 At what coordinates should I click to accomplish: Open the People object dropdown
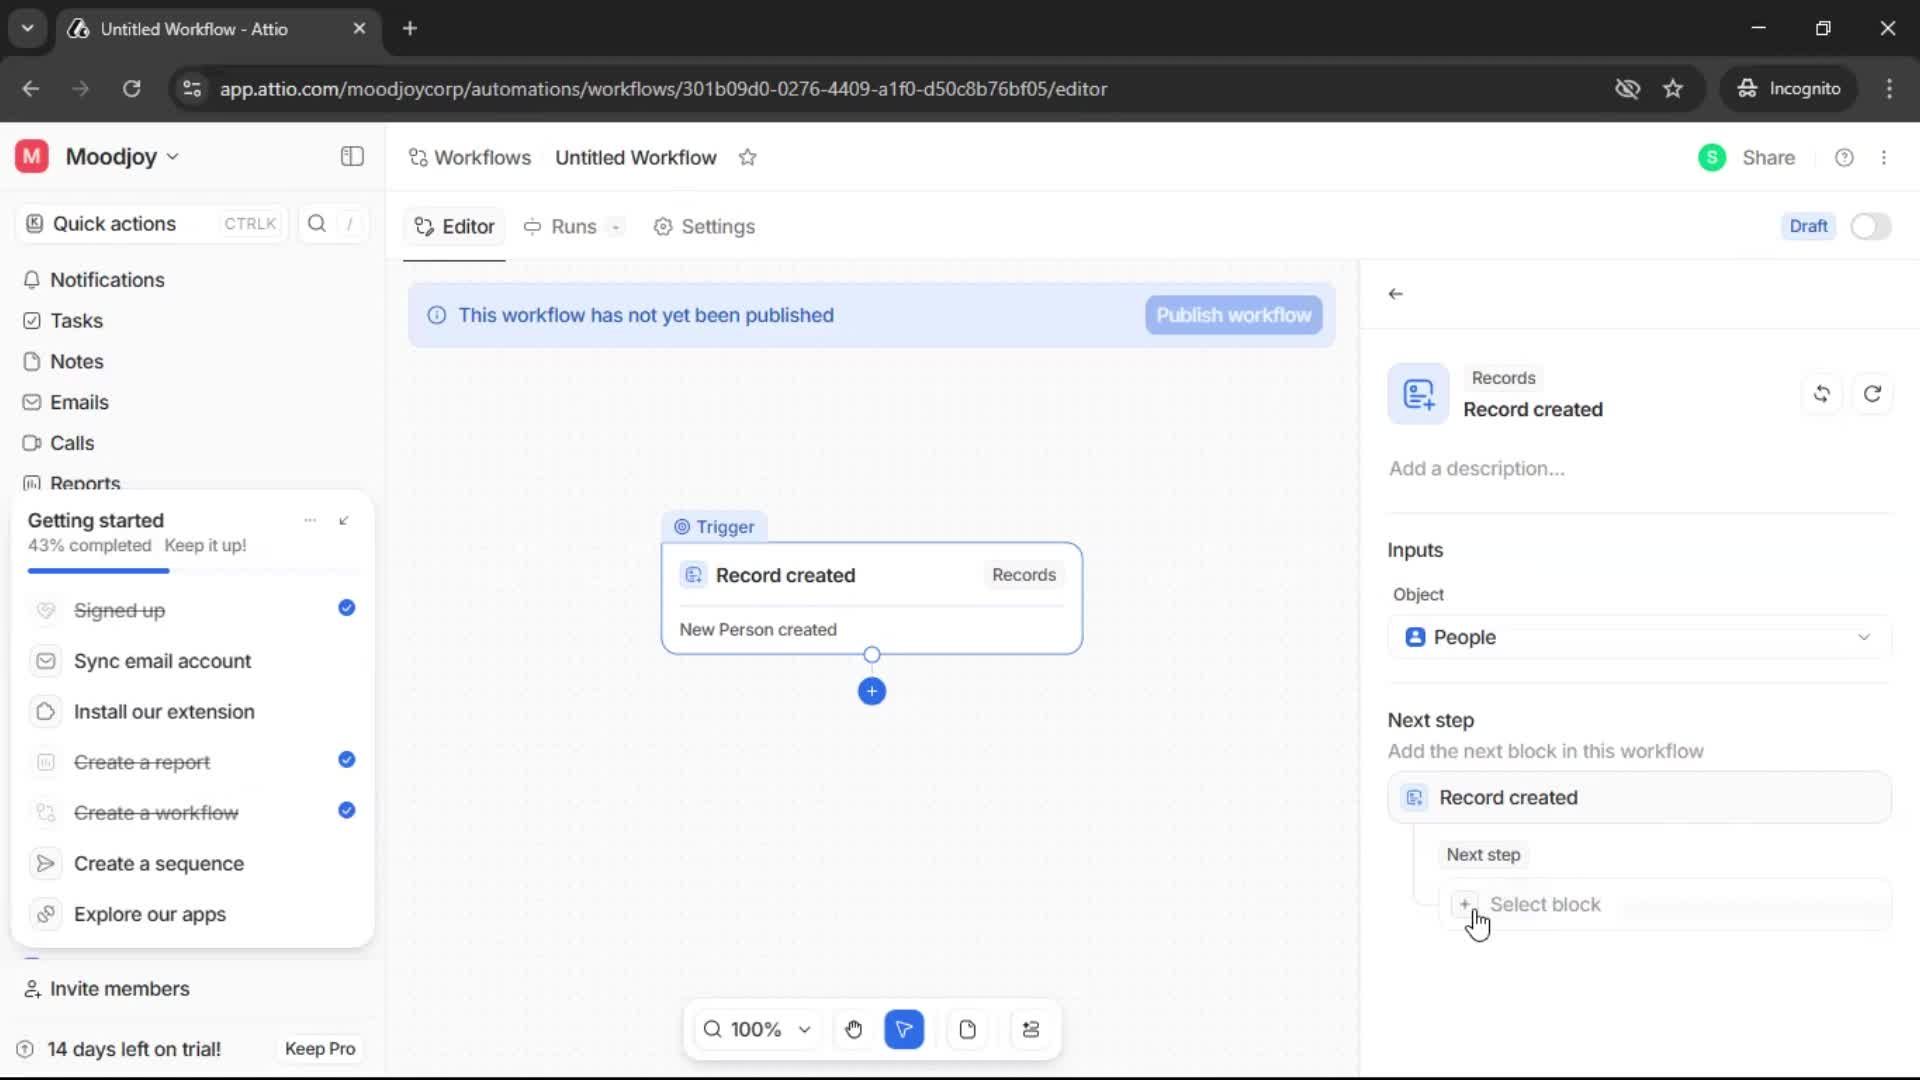(1637, 637)
